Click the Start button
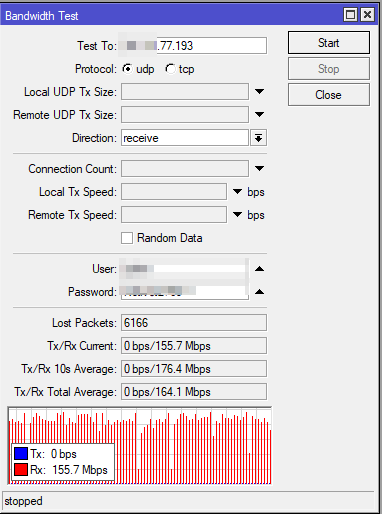Screen dimensions: 382x514 (x=329, y=43)
